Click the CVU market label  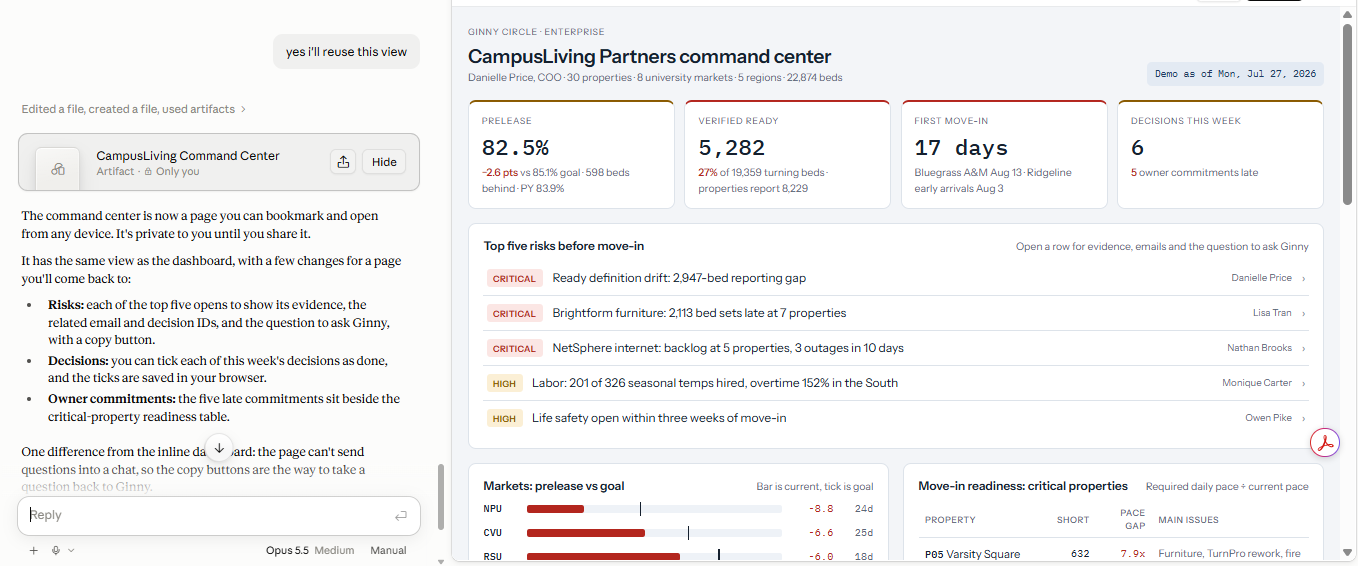tap(493, 533)
